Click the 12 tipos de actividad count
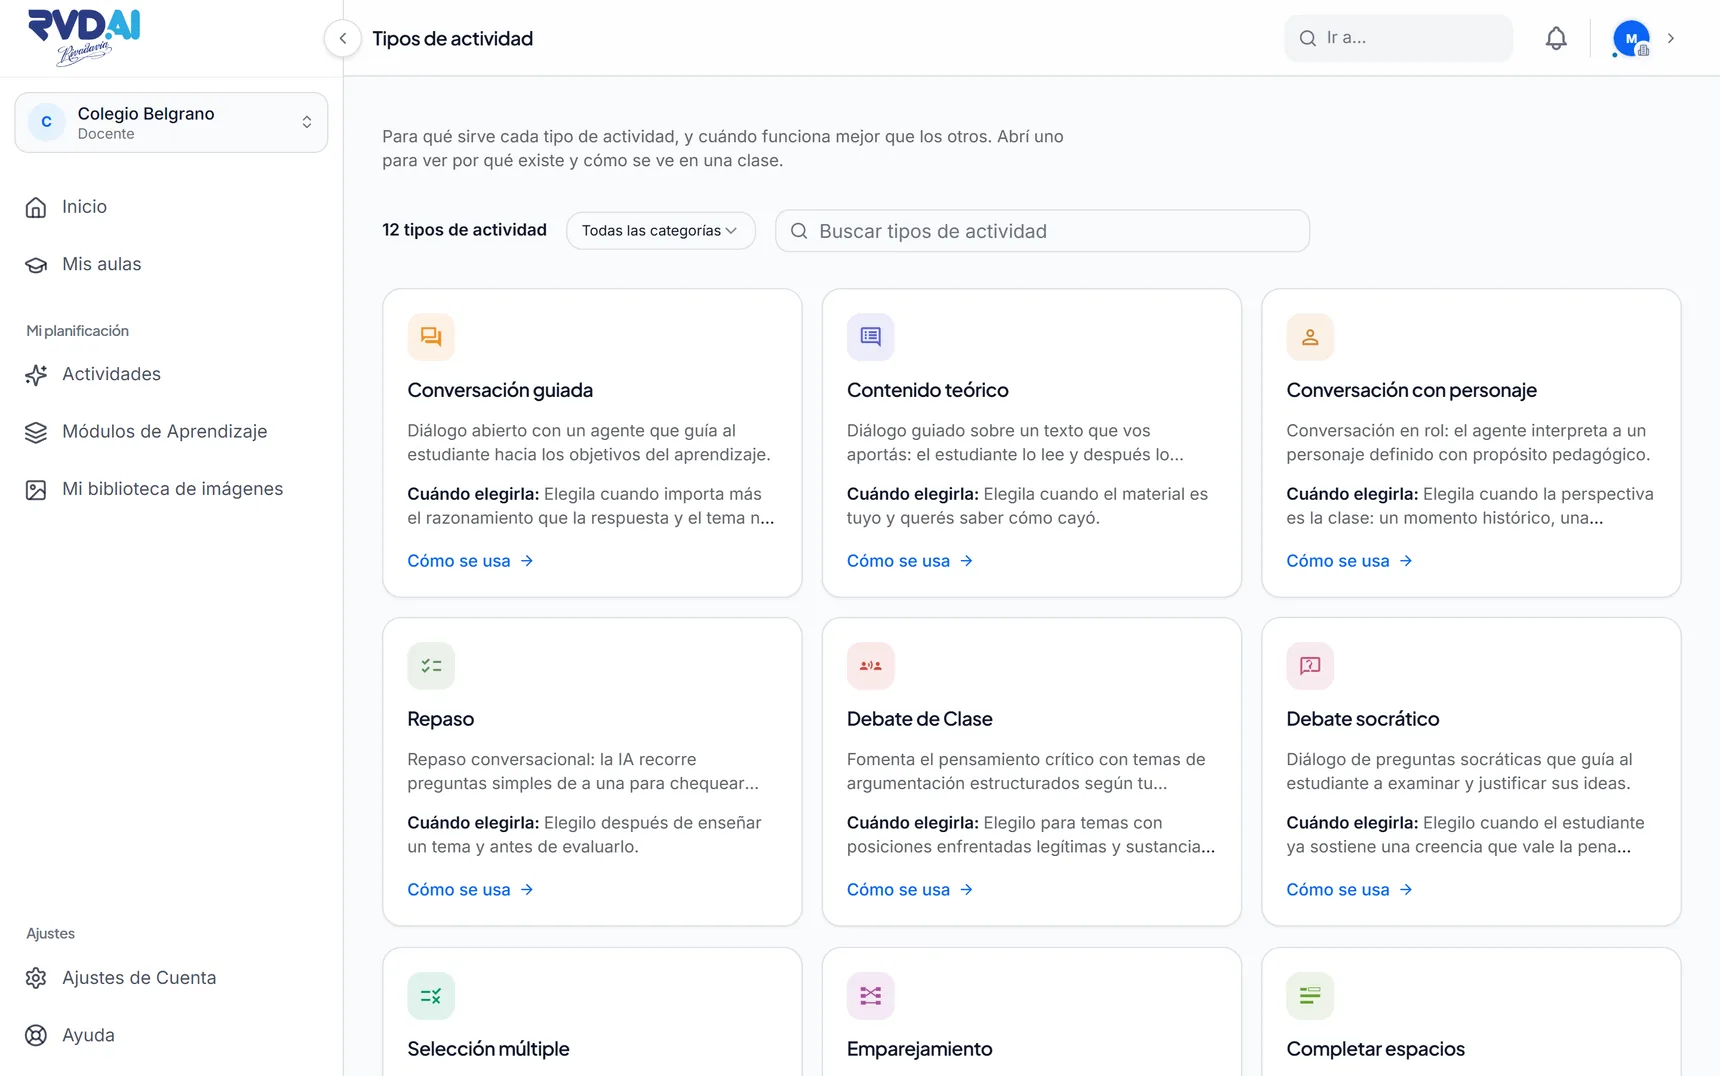This screenshot has height=1076, width=1720. point(464,230)
